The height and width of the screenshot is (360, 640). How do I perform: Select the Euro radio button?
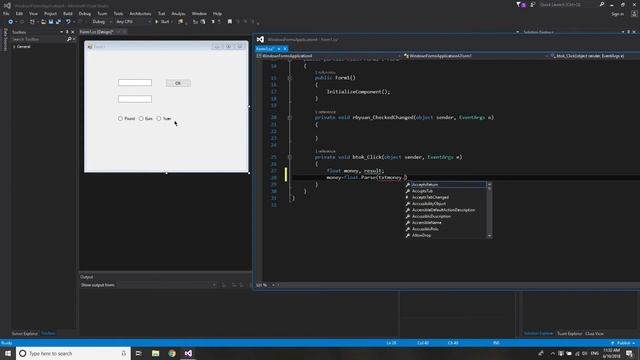click(145, 118)
